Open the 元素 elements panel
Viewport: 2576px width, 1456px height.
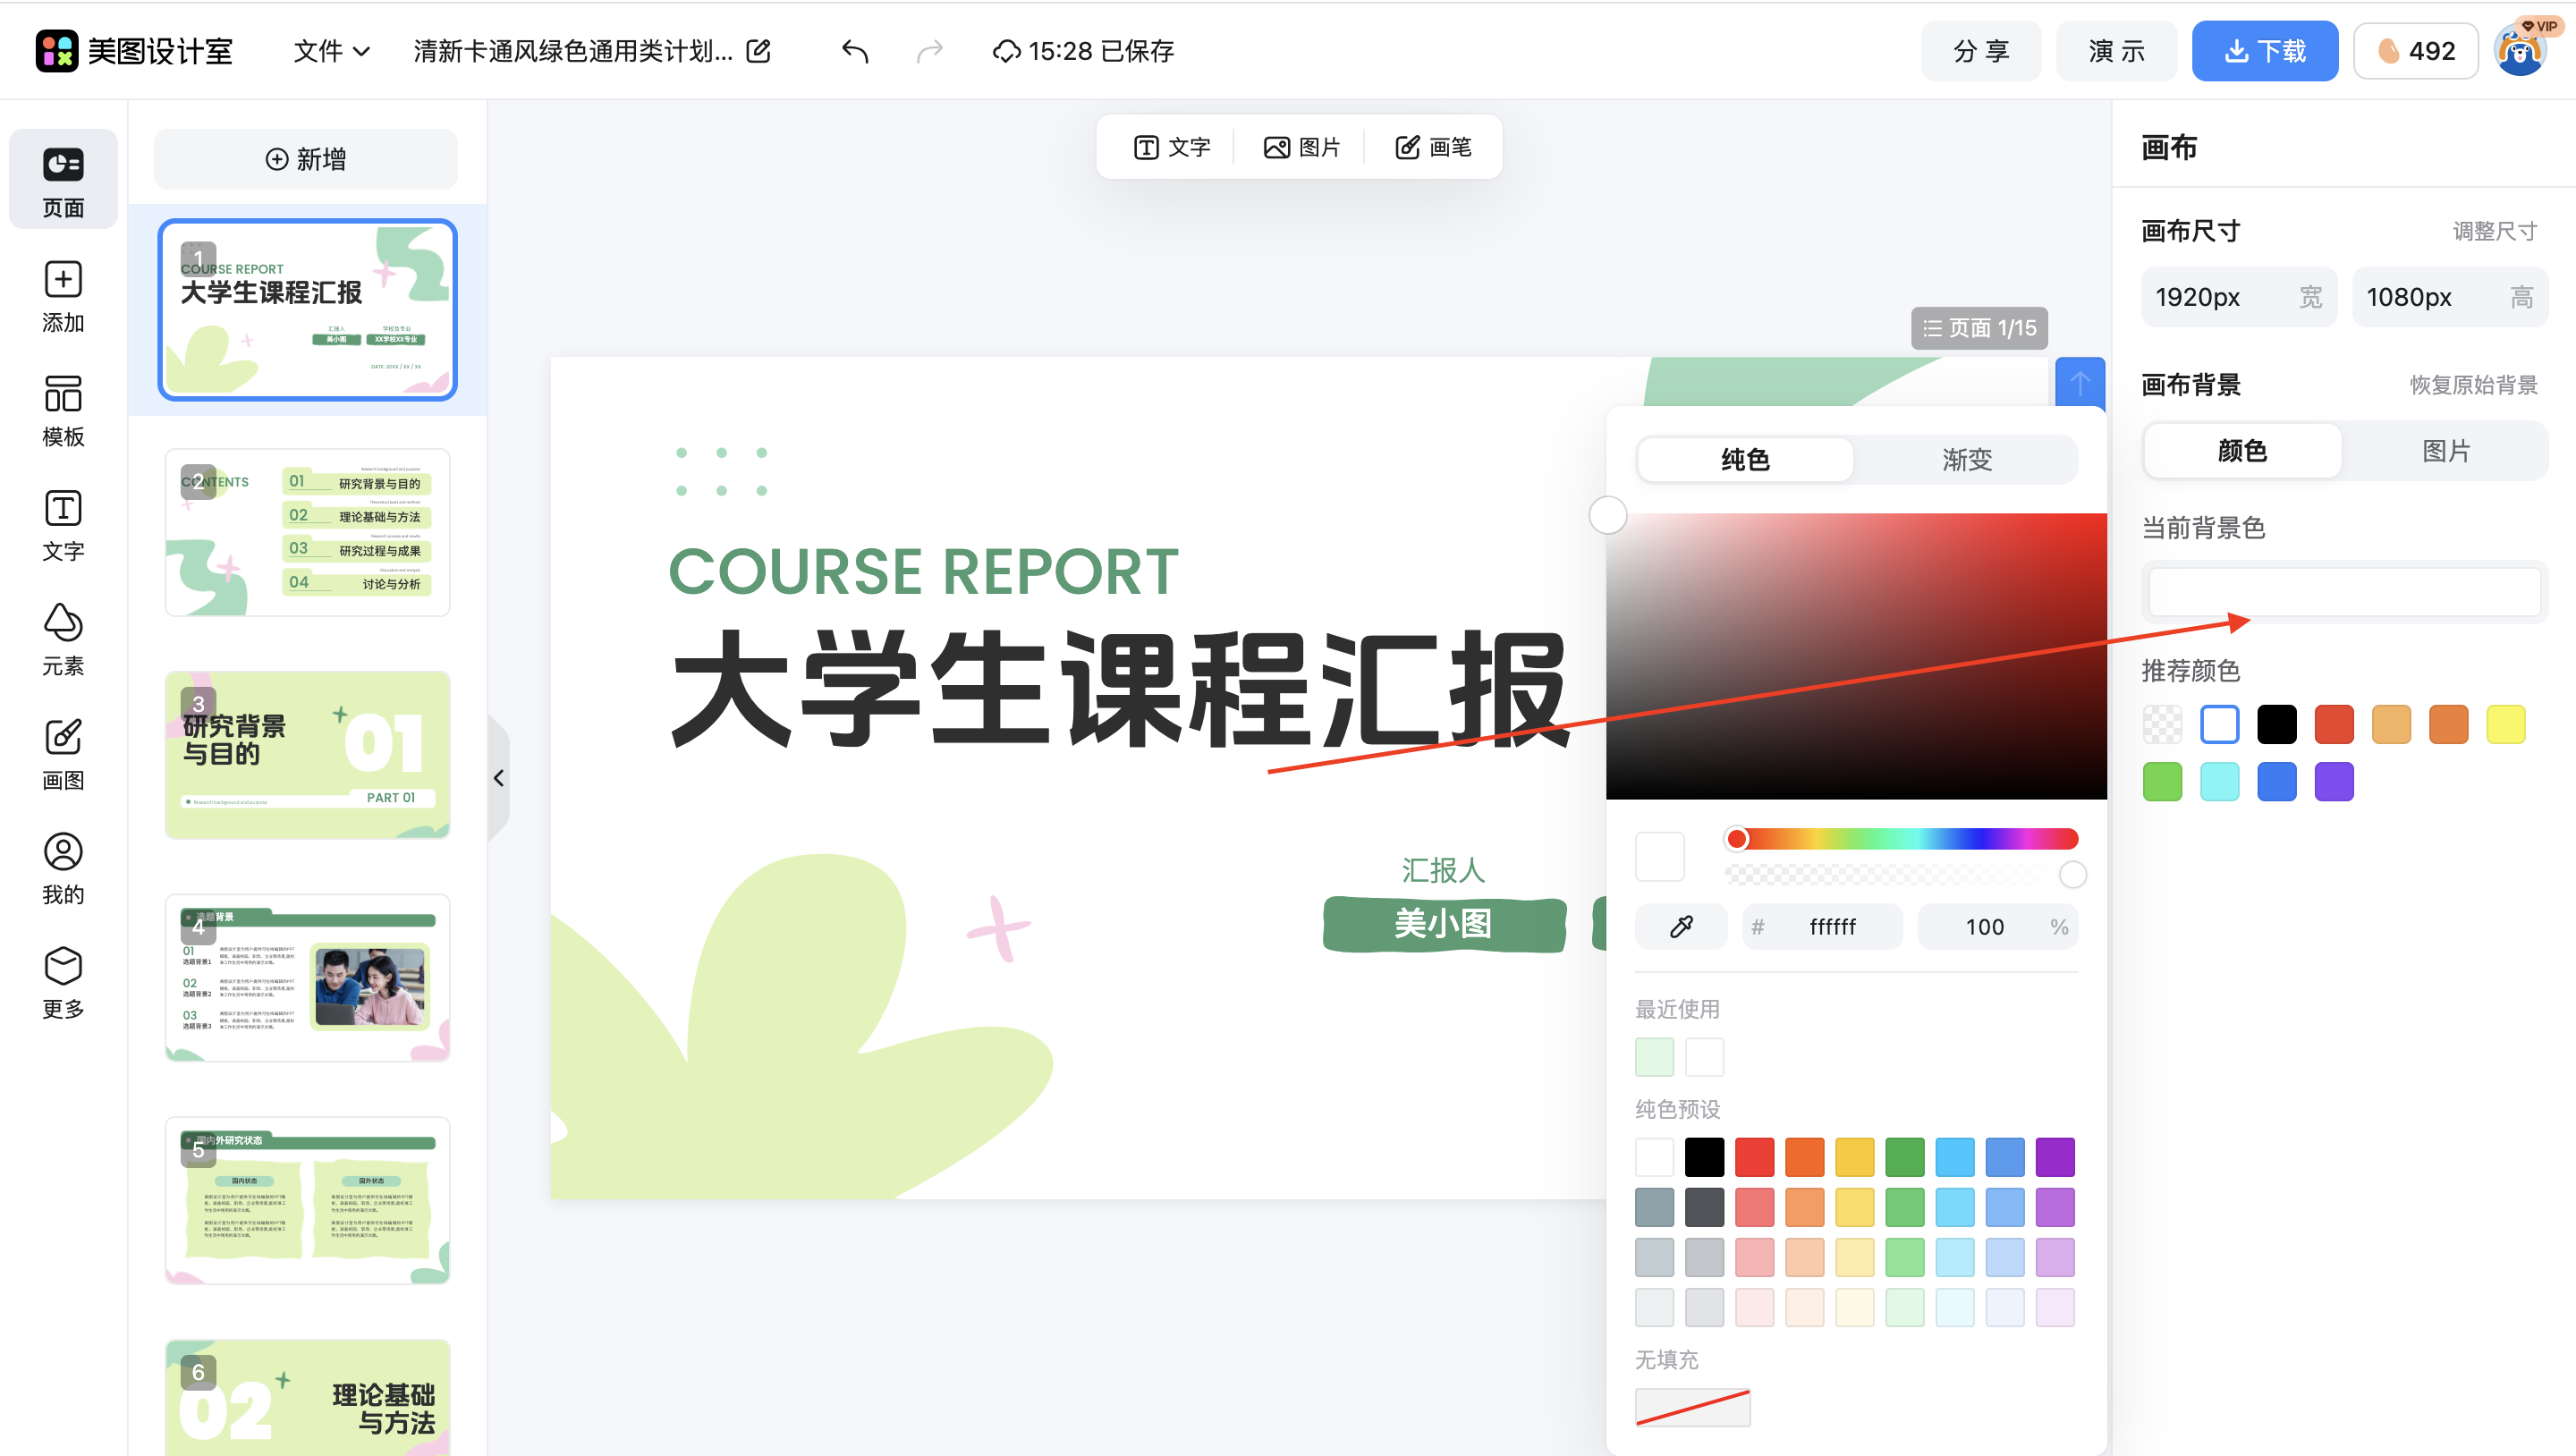click(x=62, y=637)
